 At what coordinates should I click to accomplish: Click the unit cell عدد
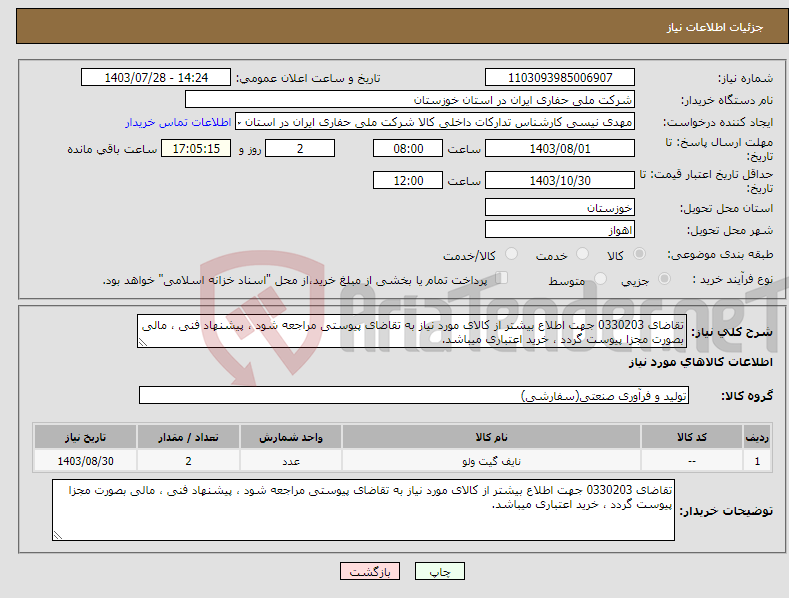point(291,461)
